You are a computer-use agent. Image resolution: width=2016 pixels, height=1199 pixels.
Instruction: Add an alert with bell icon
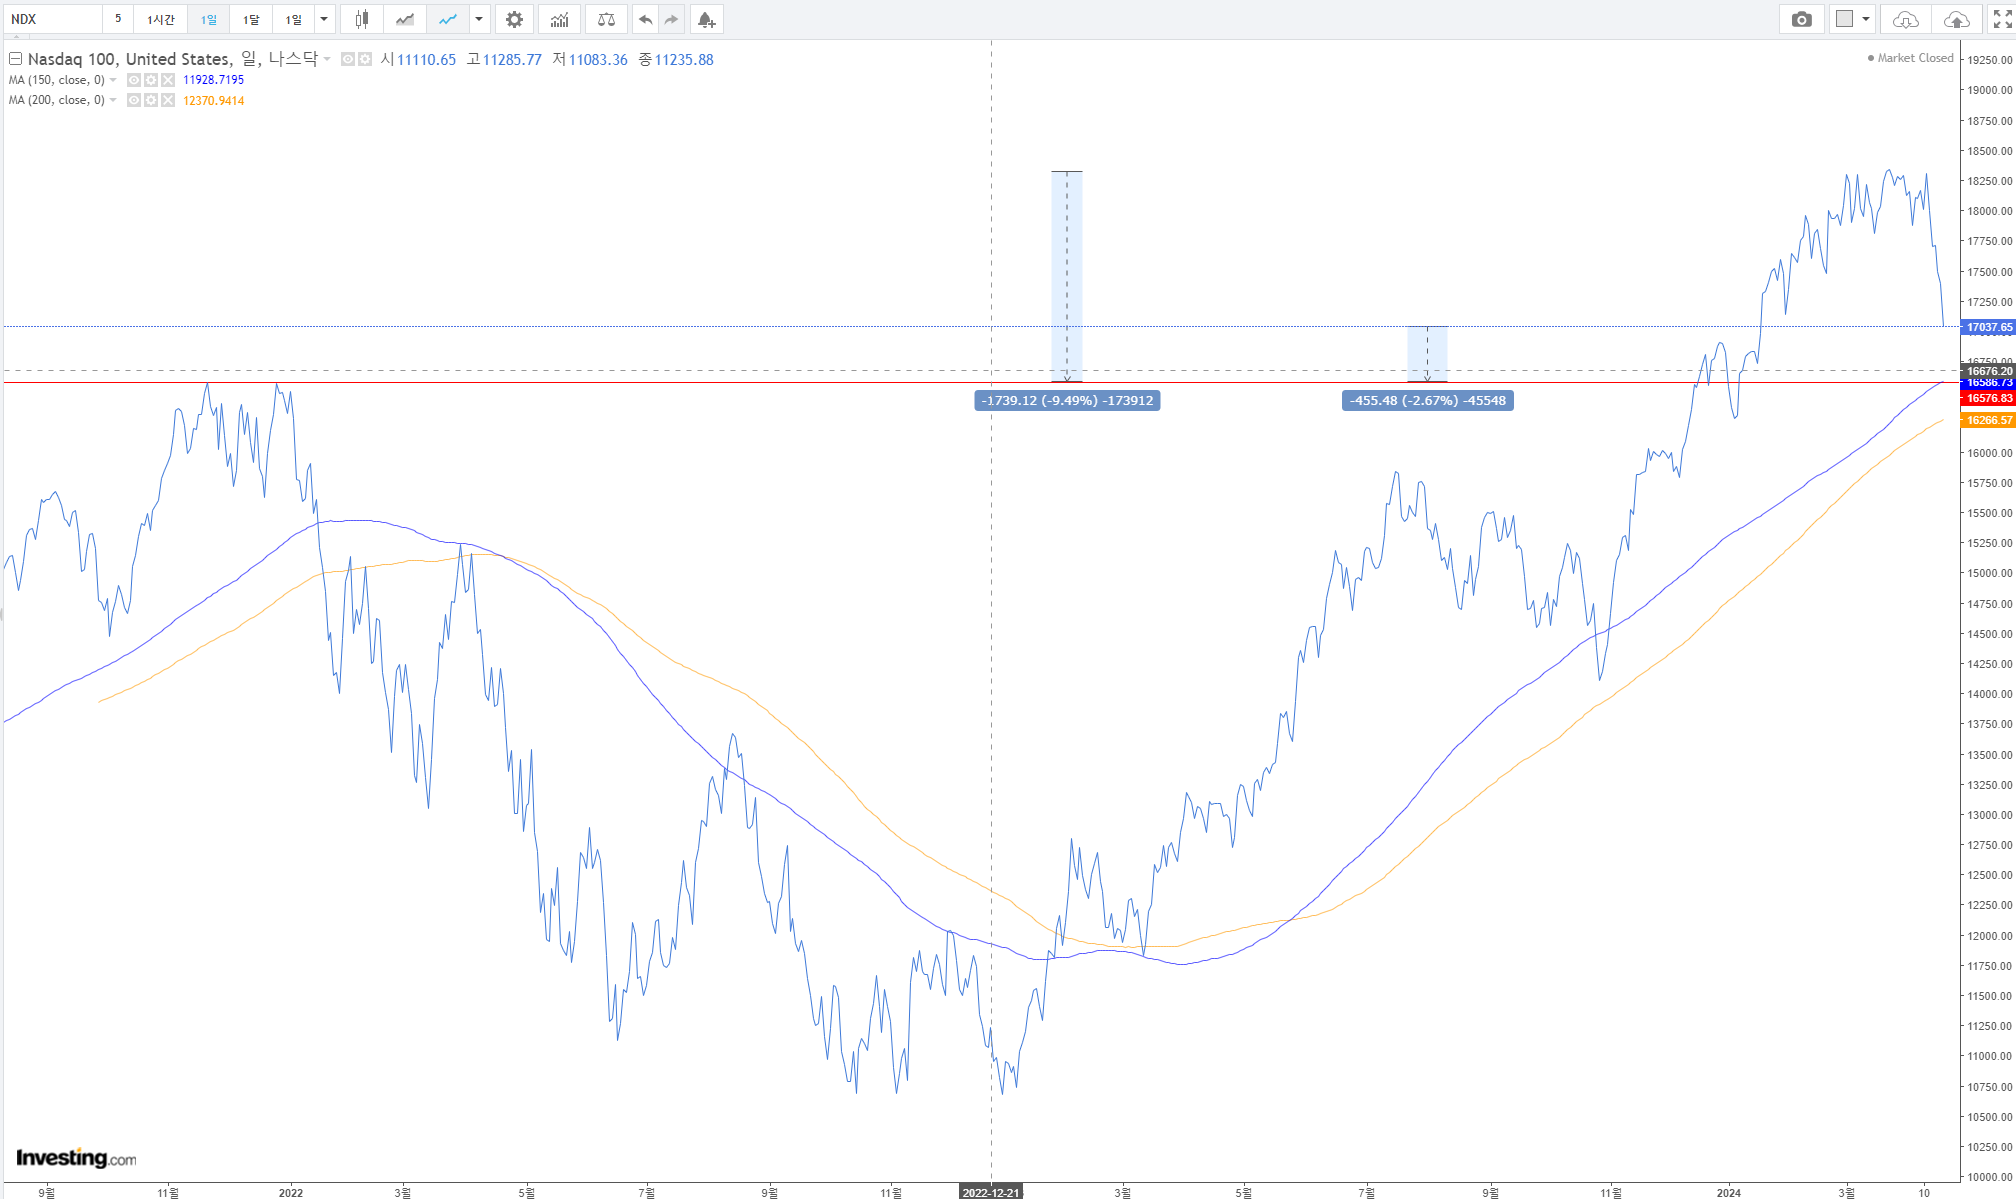coord(706,19)
